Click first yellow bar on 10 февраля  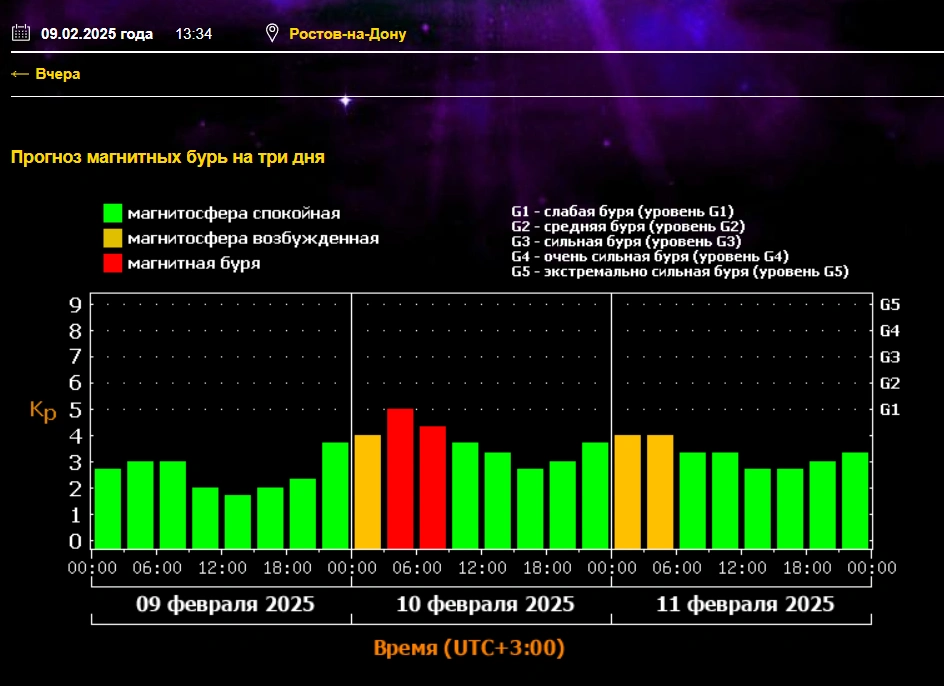pos(367,491)
